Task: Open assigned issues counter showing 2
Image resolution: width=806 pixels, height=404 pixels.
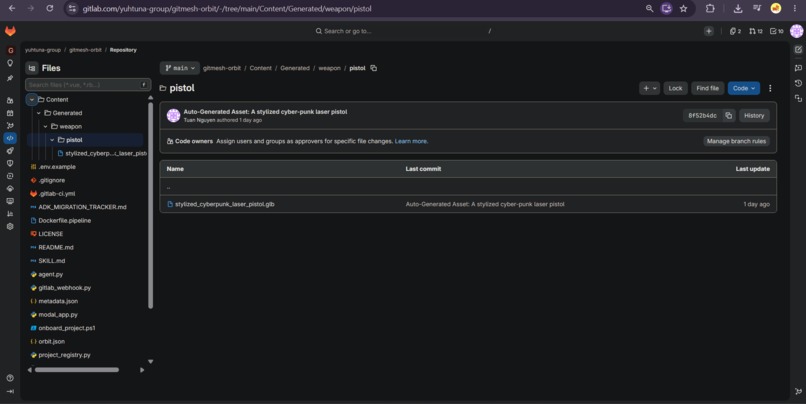Action: coord(736,31)
